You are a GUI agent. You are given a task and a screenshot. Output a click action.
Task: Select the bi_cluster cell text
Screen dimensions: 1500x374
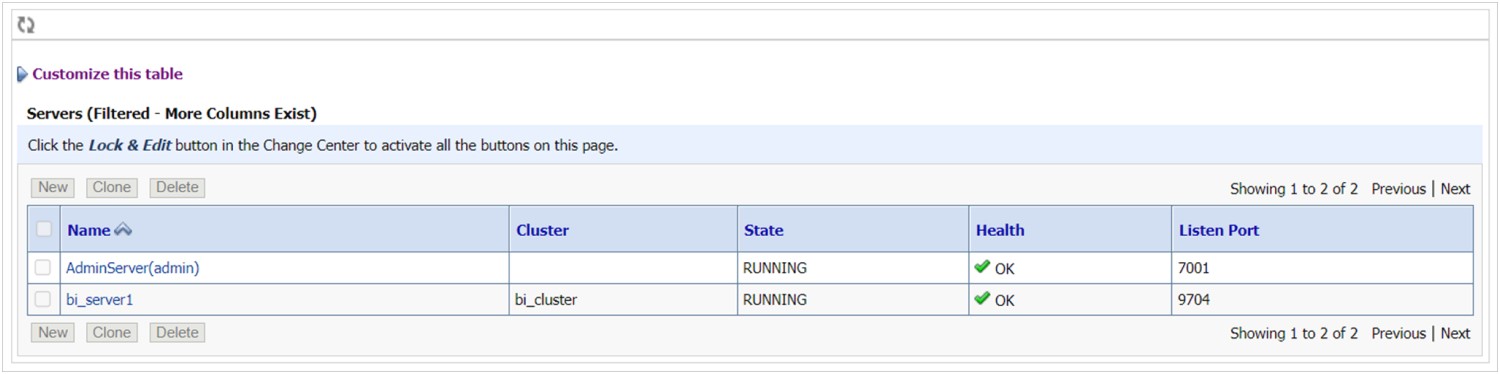coord(546,299)
